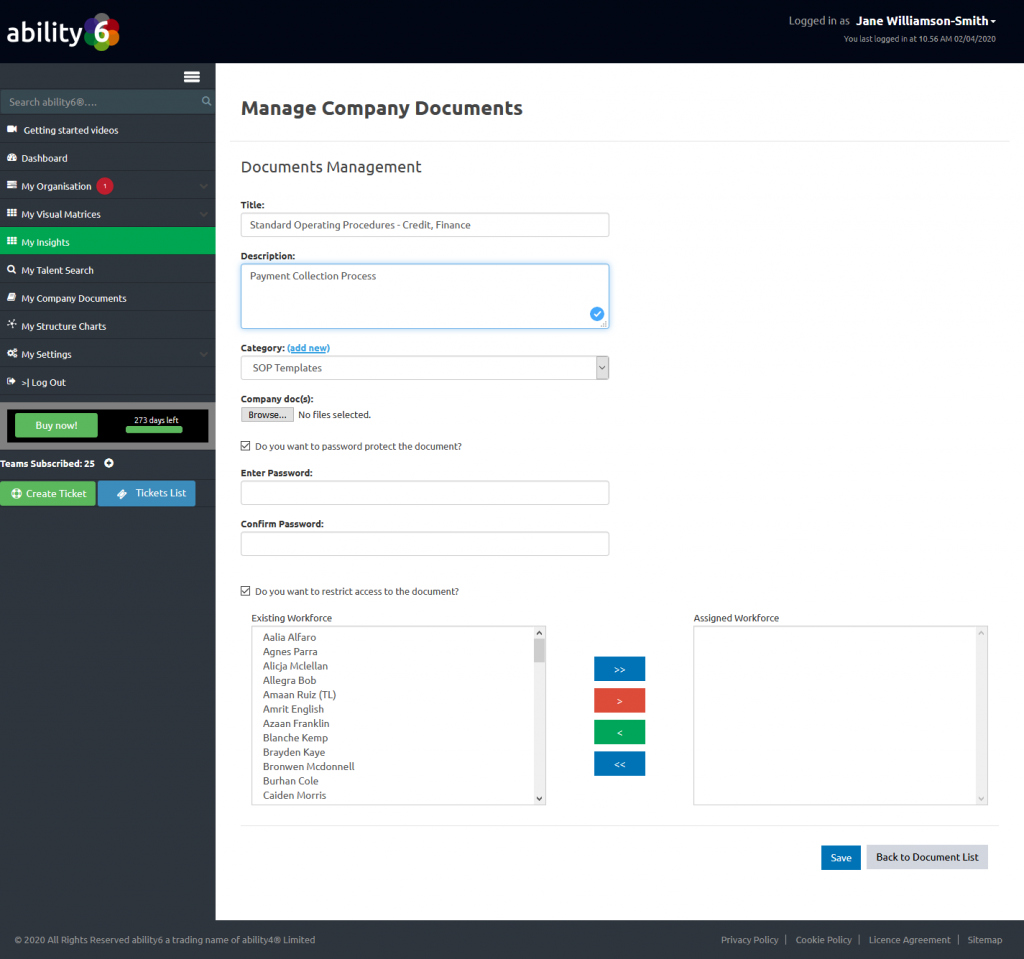
Task: Select Aalia Alfaro in Existing Workforce list
Action: (289, 636)
